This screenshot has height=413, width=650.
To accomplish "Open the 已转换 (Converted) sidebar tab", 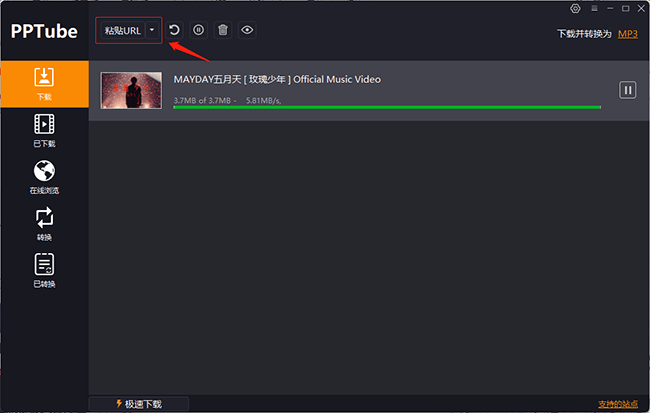I will [x=44, y=271].
